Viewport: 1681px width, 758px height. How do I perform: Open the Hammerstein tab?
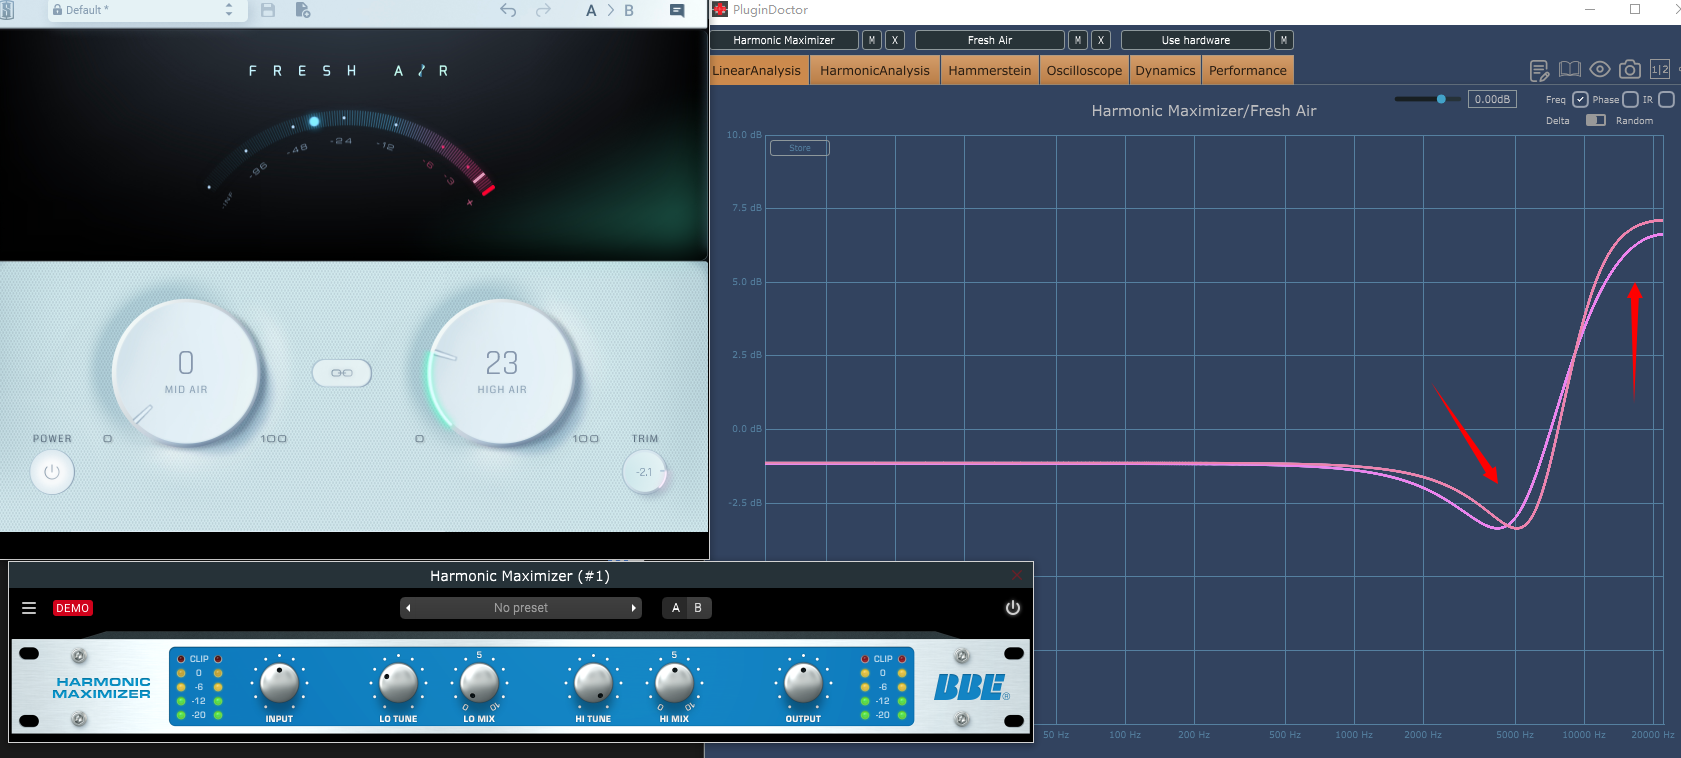(990, 70)
